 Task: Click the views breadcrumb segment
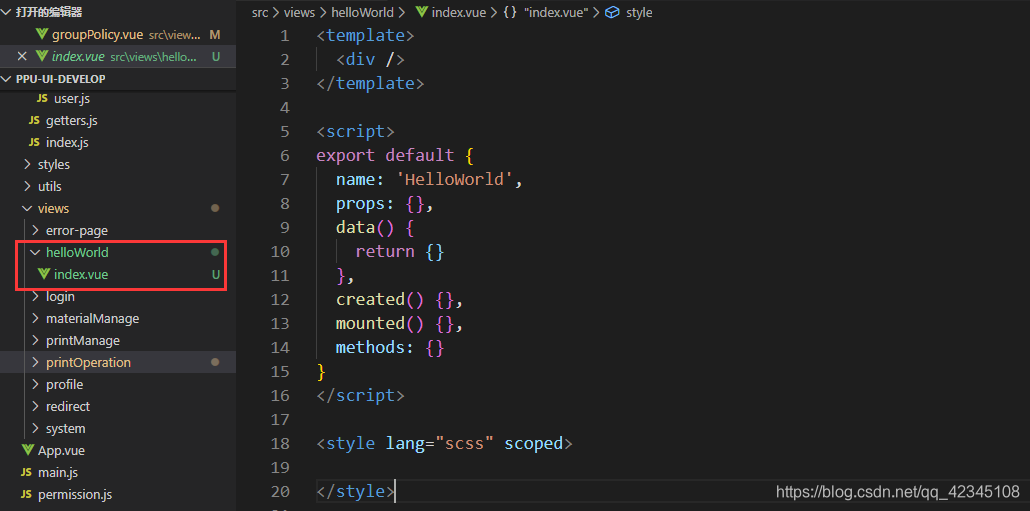[x=300, y=12]
